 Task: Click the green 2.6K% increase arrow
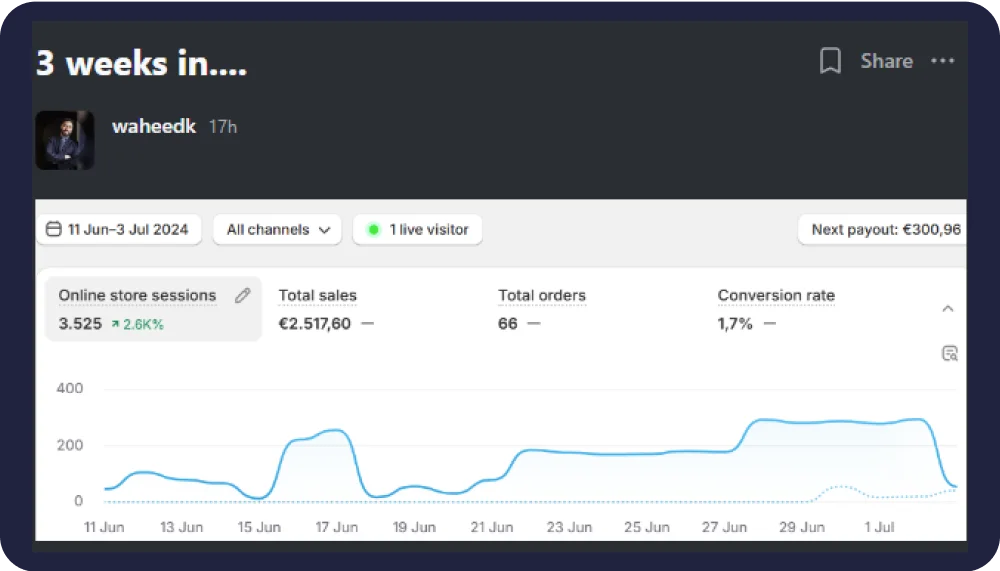click(x=116, y=324)
